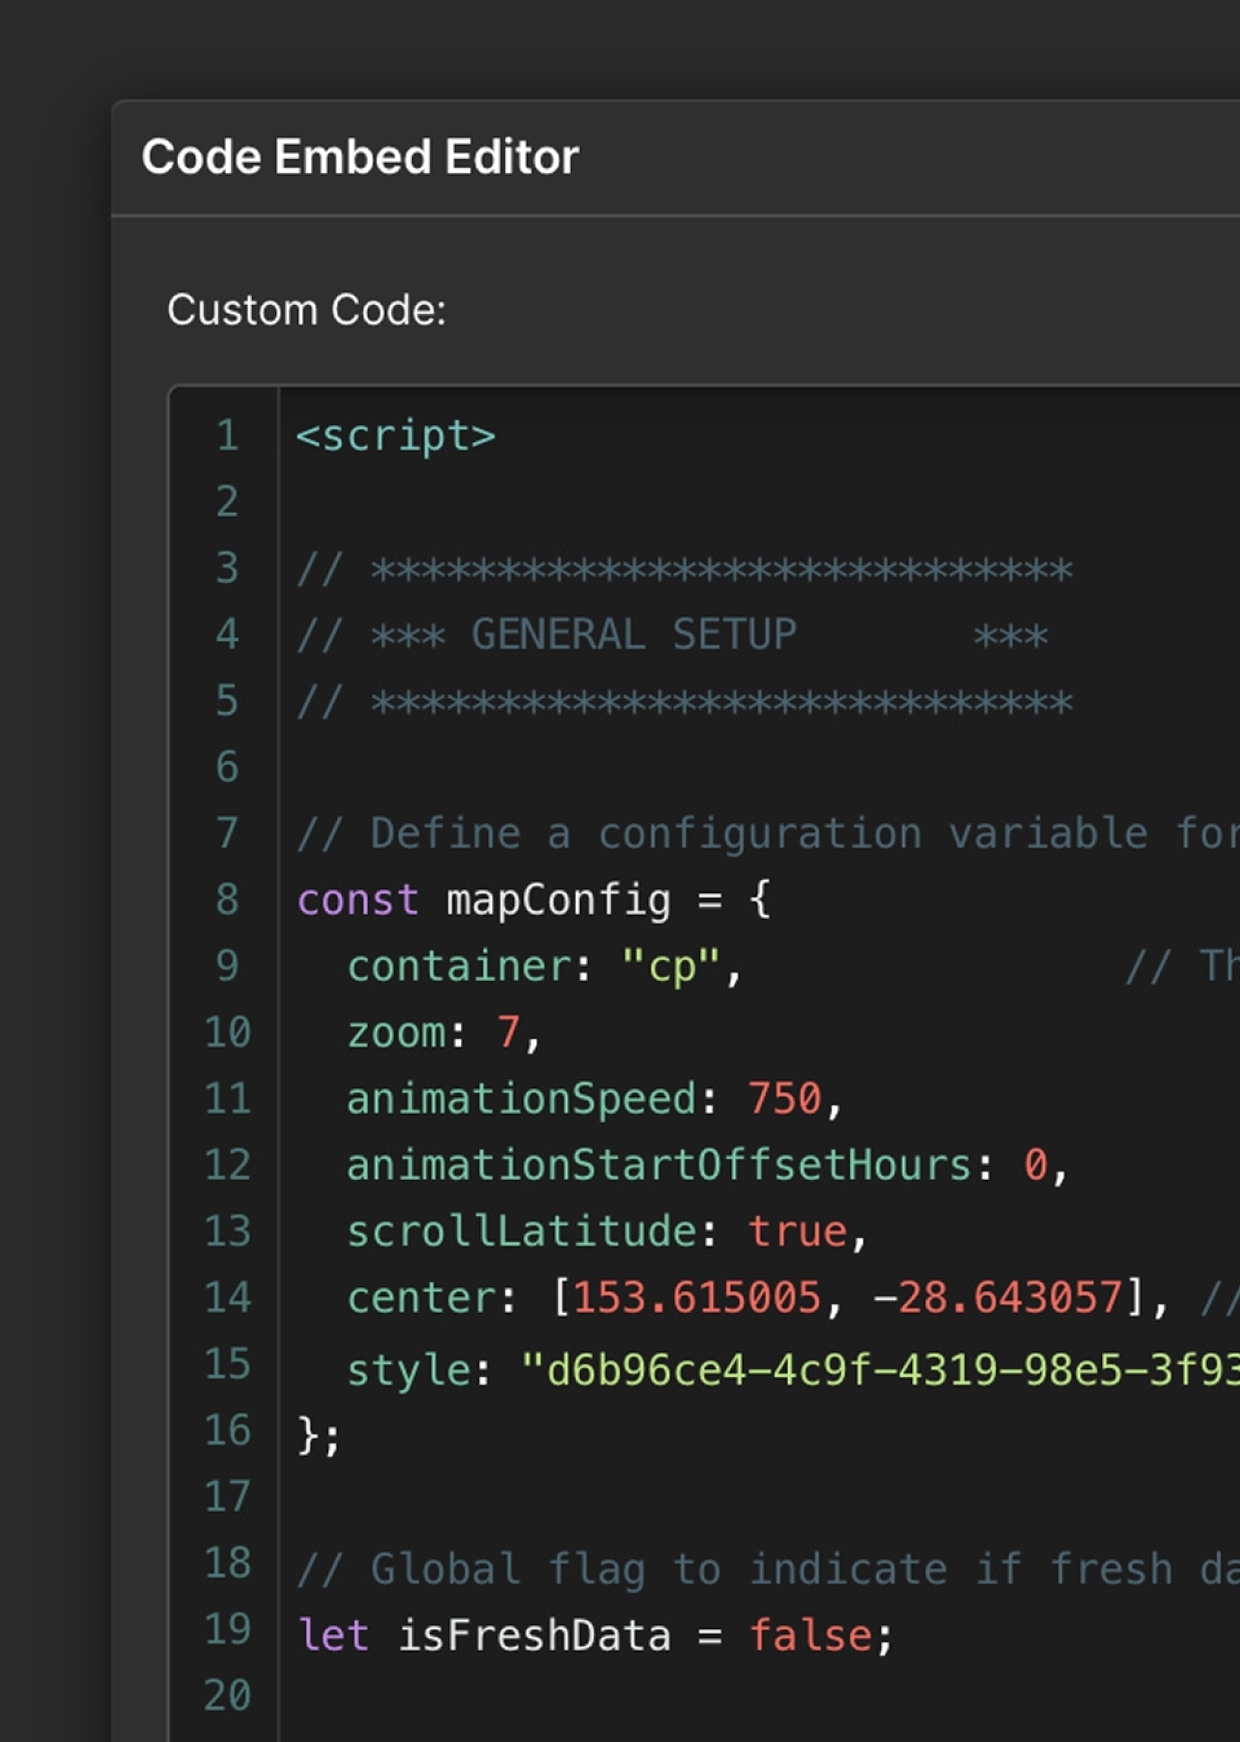Click the animationSpeed value 750
The image size is (1240, 1742).
tap(784, 1098)
